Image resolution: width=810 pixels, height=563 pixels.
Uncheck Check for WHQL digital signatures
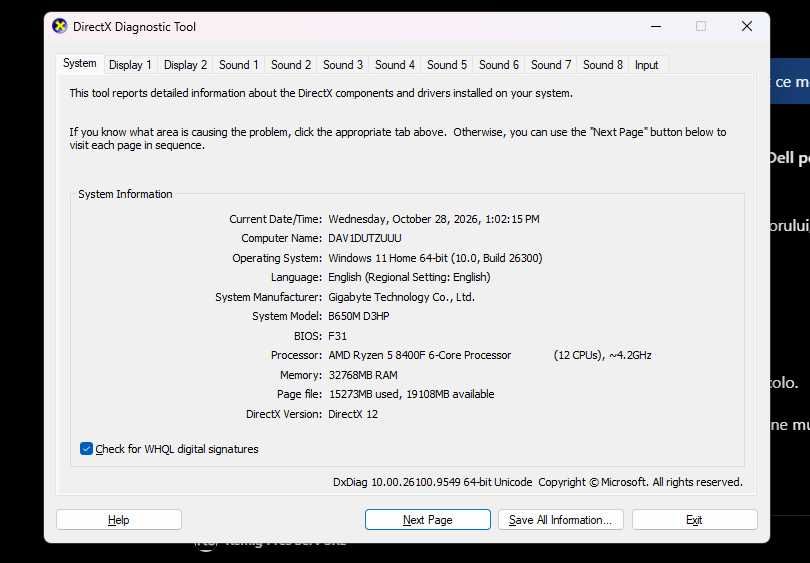point(86,448)
